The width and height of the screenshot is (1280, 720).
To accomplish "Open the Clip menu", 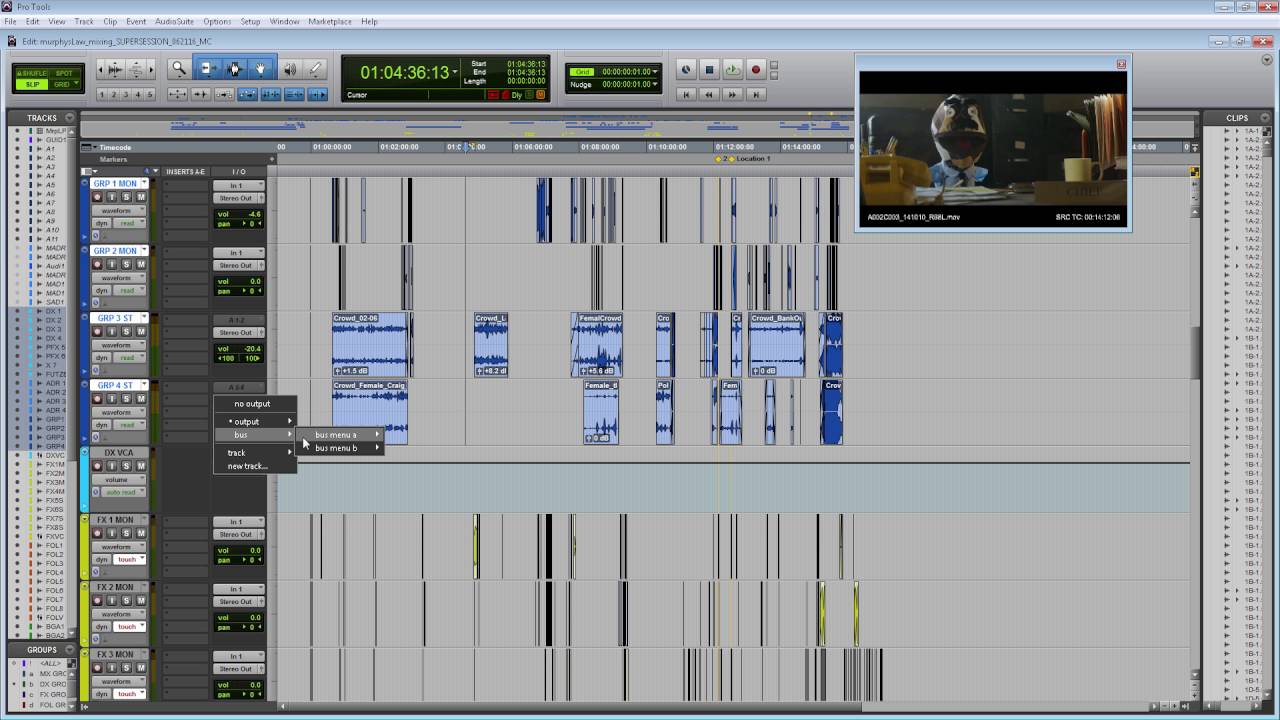I will (110, 21).
